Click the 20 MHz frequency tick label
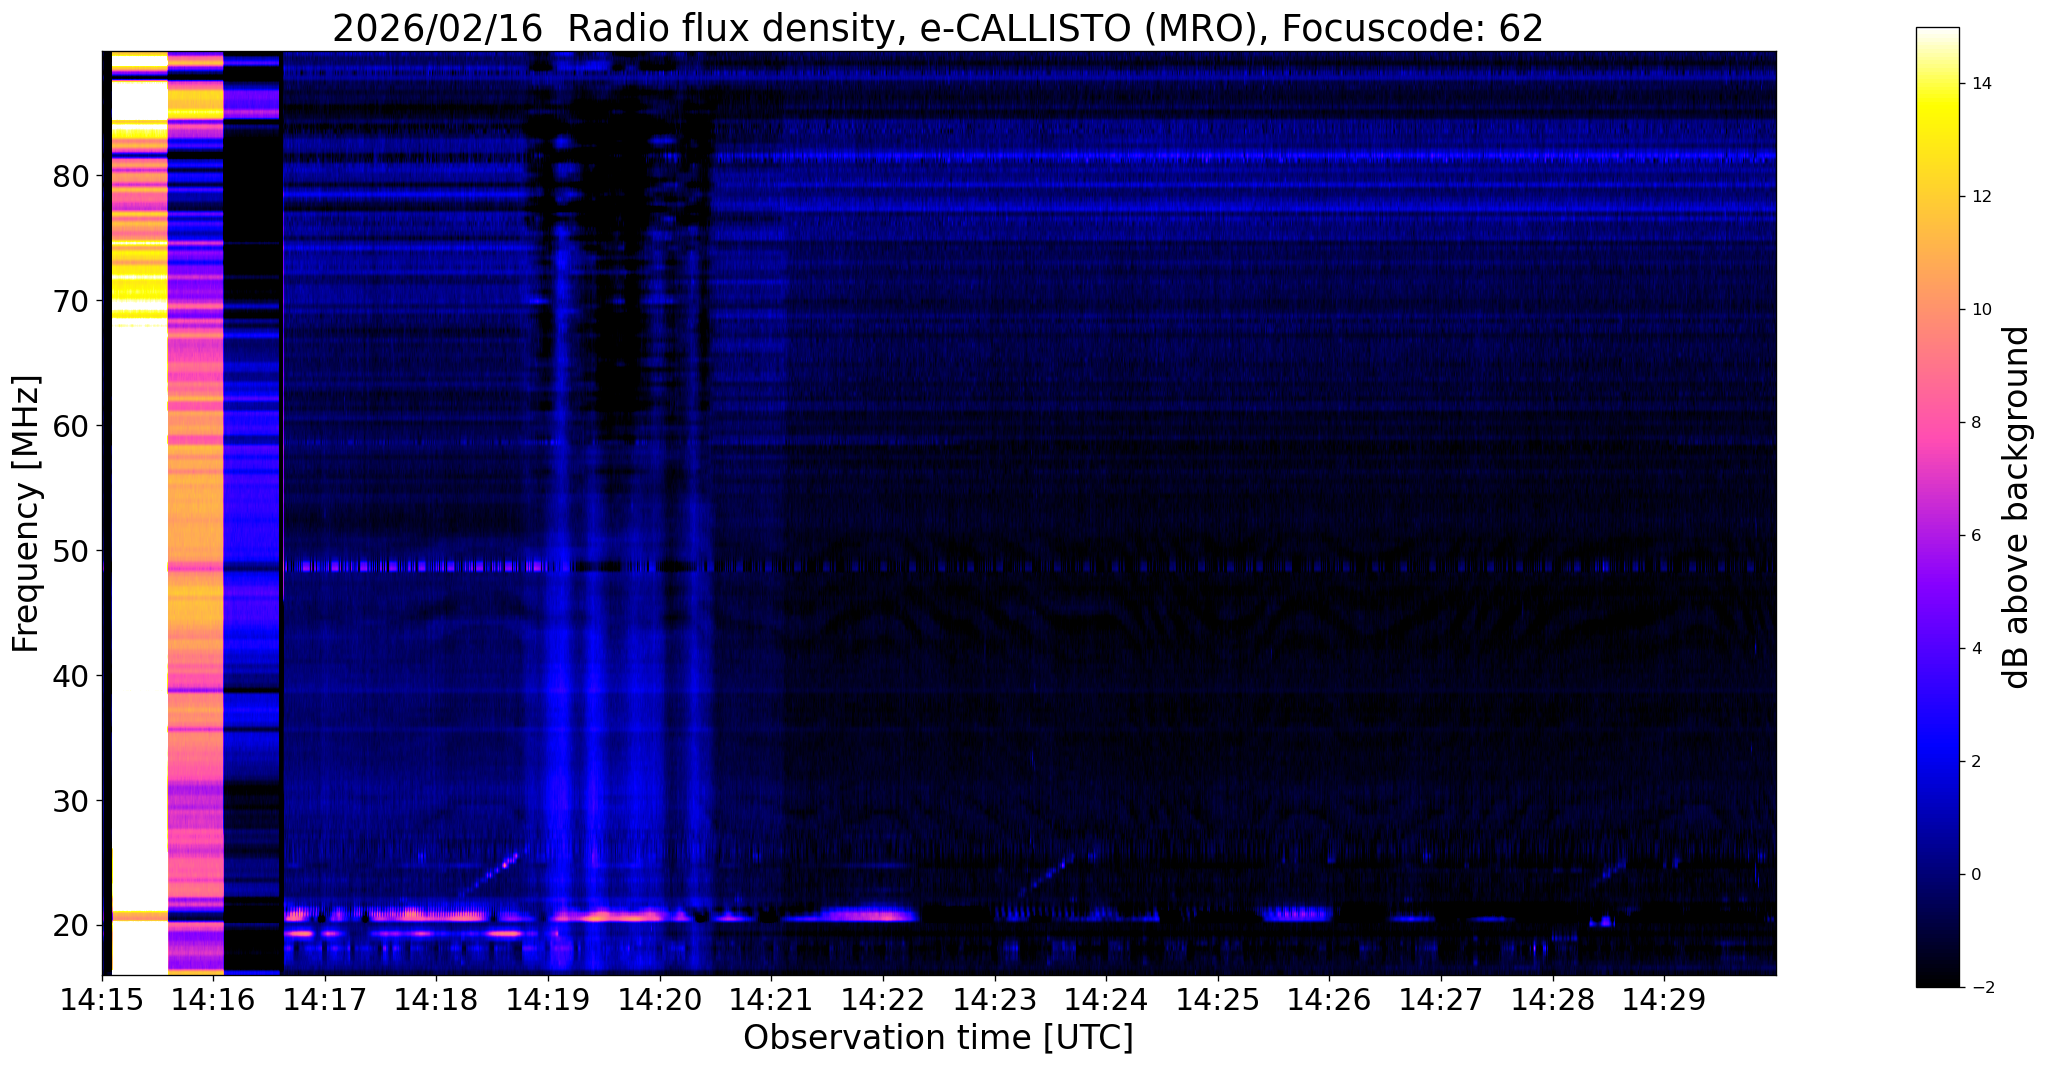 (x=71, y=927)
